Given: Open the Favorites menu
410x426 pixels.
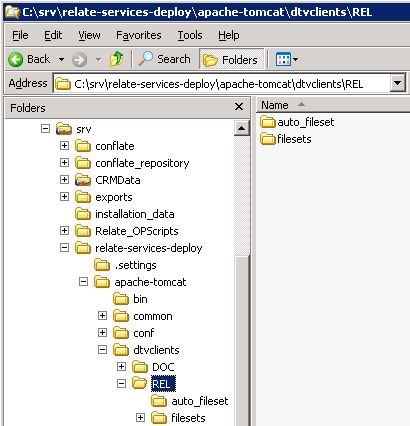Looking at the screenshot, I should tap(139, 35).
